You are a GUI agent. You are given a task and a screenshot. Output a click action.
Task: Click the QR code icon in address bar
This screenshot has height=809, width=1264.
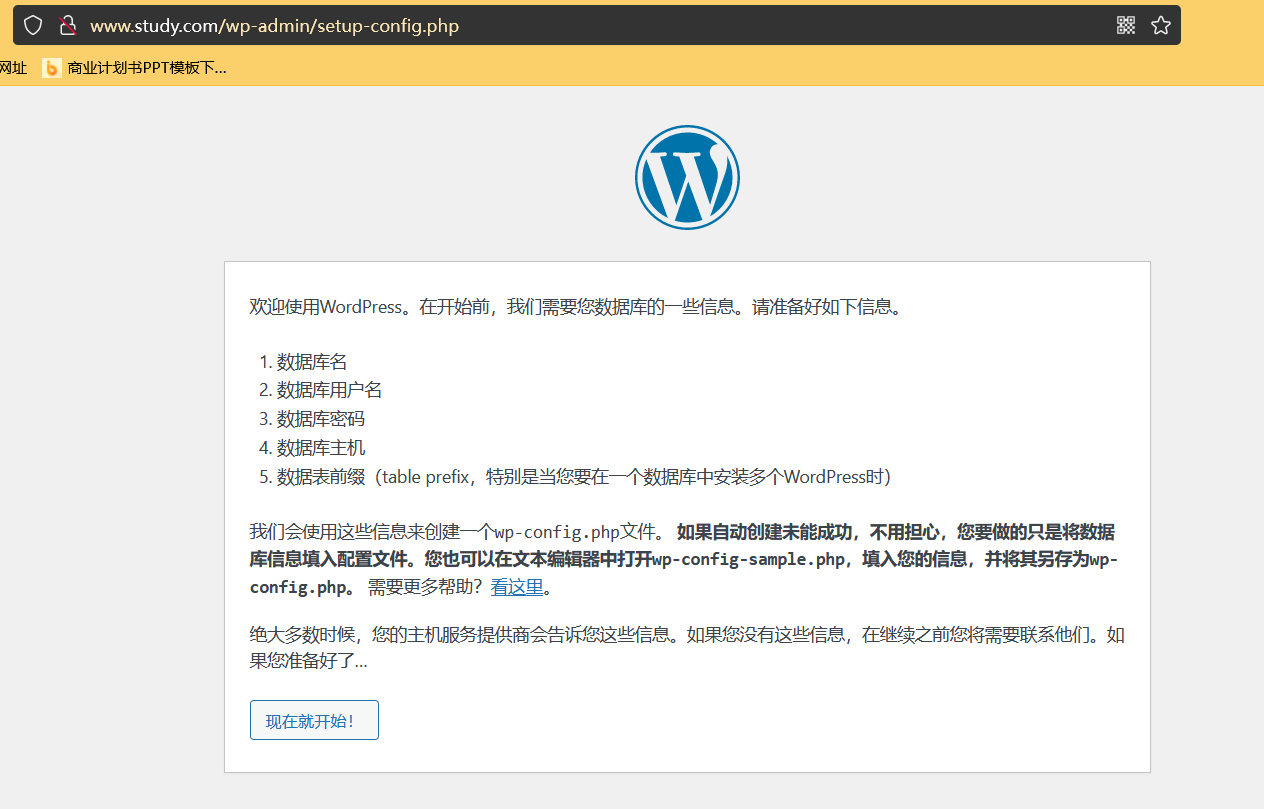click(1126, 25)
